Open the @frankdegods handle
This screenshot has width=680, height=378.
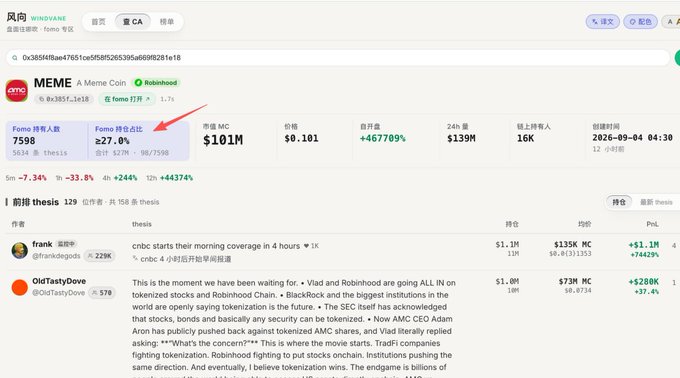pyautogui.click(x=56, y=256)
